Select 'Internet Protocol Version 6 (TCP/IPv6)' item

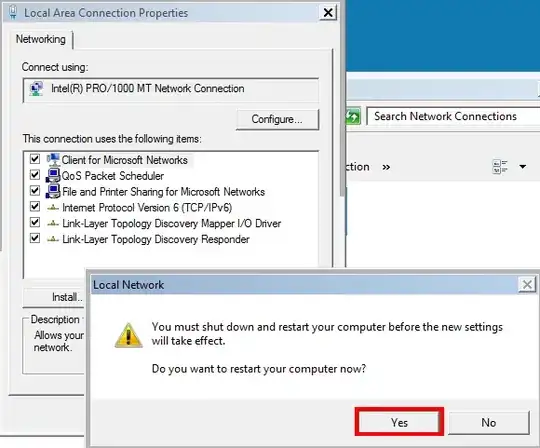147,208
